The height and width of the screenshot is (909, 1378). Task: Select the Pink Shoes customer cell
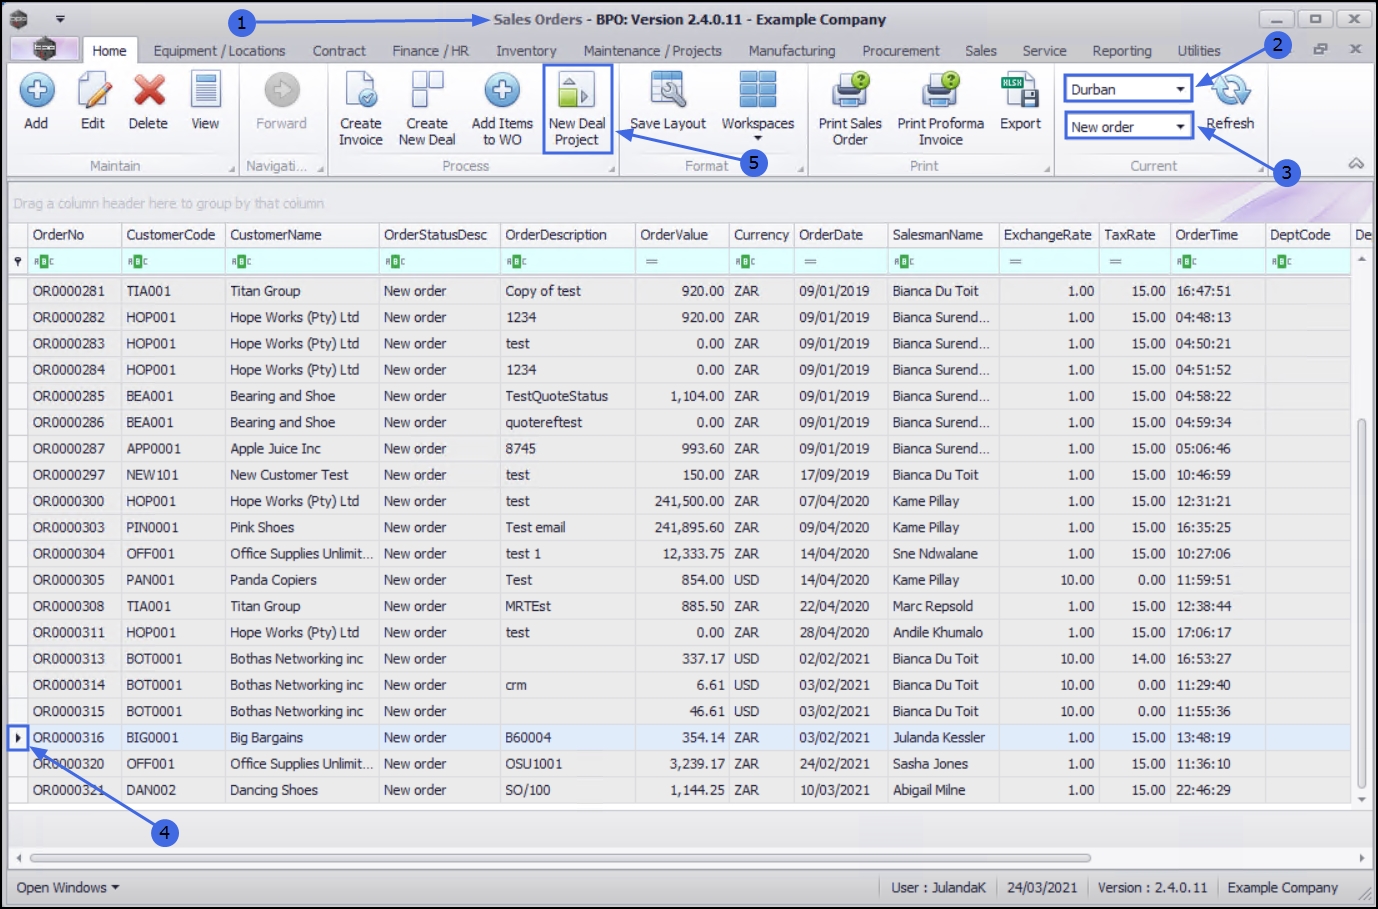pos(303,527)
